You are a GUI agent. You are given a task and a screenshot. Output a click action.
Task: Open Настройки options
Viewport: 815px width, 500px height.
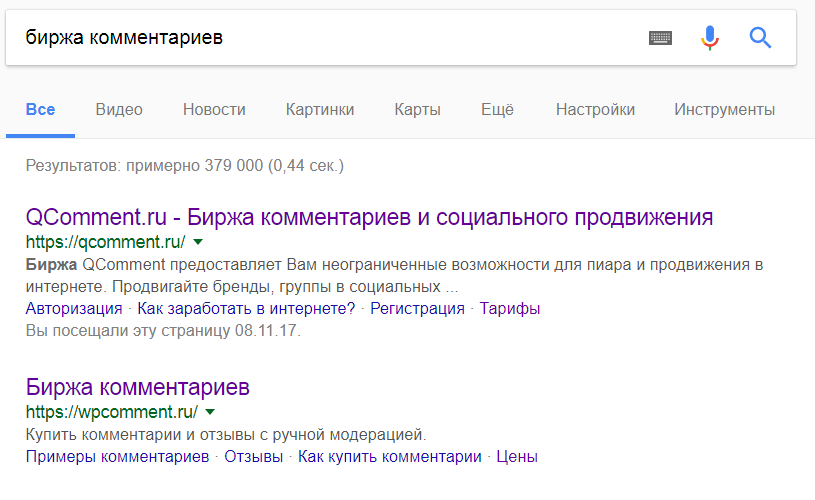(595, 110)
